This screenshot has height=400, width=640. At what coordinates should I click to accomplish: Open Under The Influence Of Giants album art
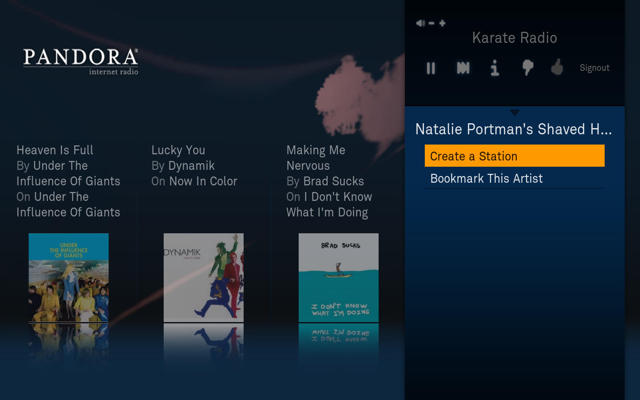(69, 278)
